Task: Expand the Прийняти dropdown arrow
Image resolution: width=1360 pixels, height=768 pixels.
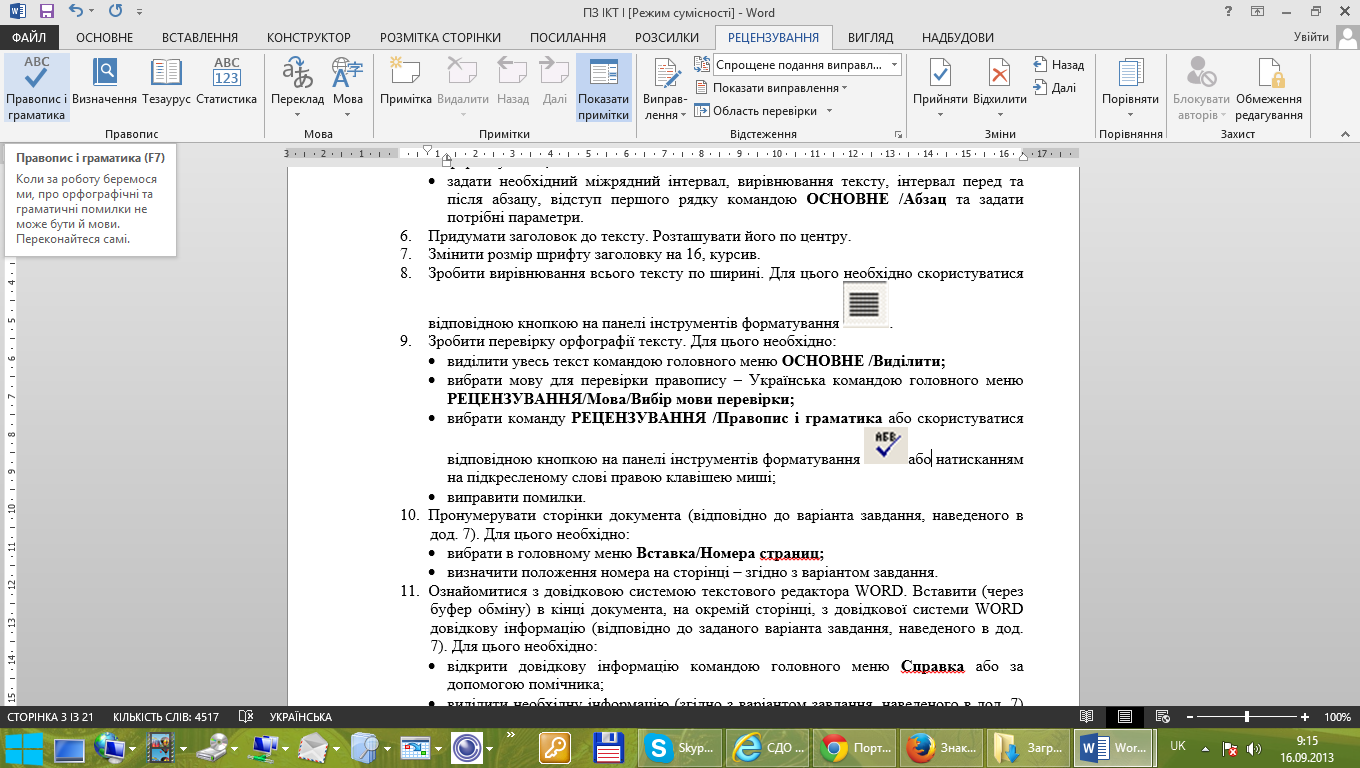Action: click(940, 113)
